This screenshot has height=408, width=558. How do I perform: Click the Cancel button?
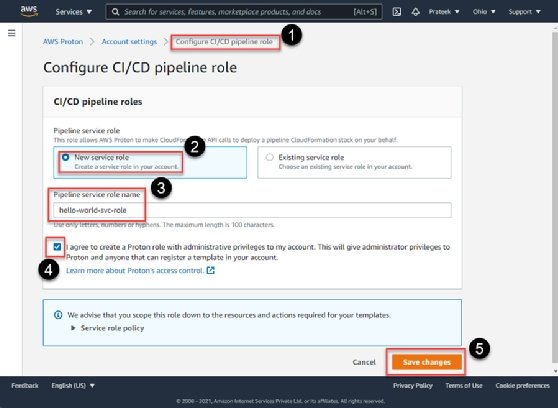[364, 362]
